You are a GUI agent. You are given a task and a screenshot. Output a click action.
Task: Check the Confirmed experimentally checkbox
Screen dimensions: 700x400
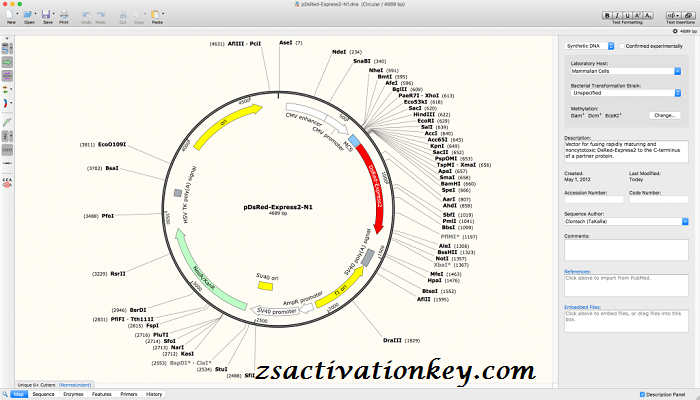click(x=621, y=46)
